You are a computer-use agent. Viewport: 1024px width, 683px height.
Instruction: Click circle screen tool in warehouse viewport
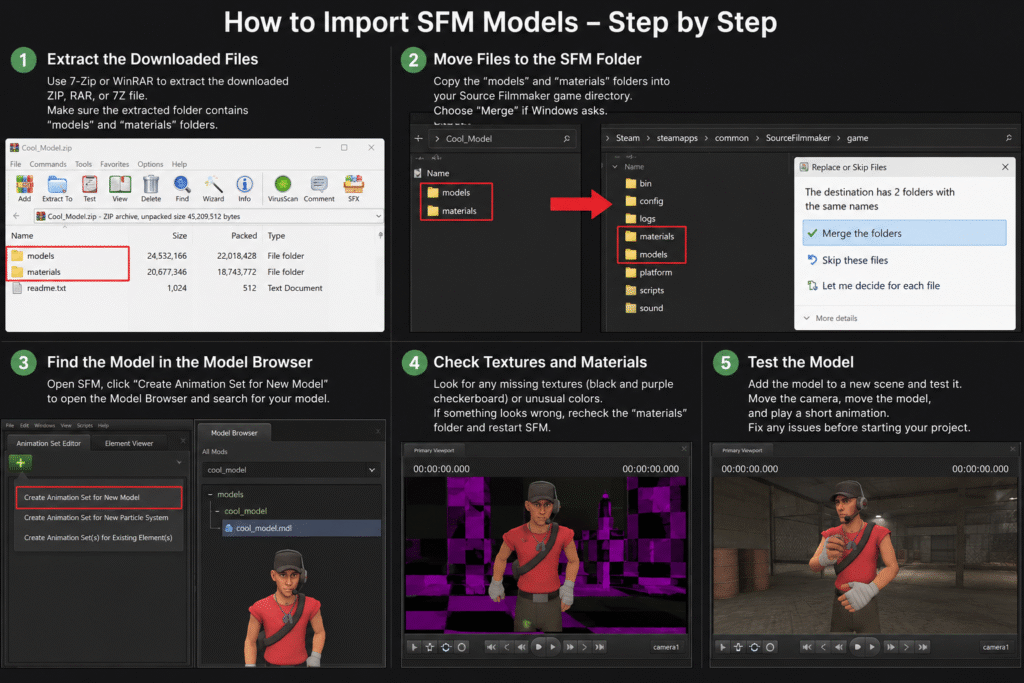(x=770, y=647)
